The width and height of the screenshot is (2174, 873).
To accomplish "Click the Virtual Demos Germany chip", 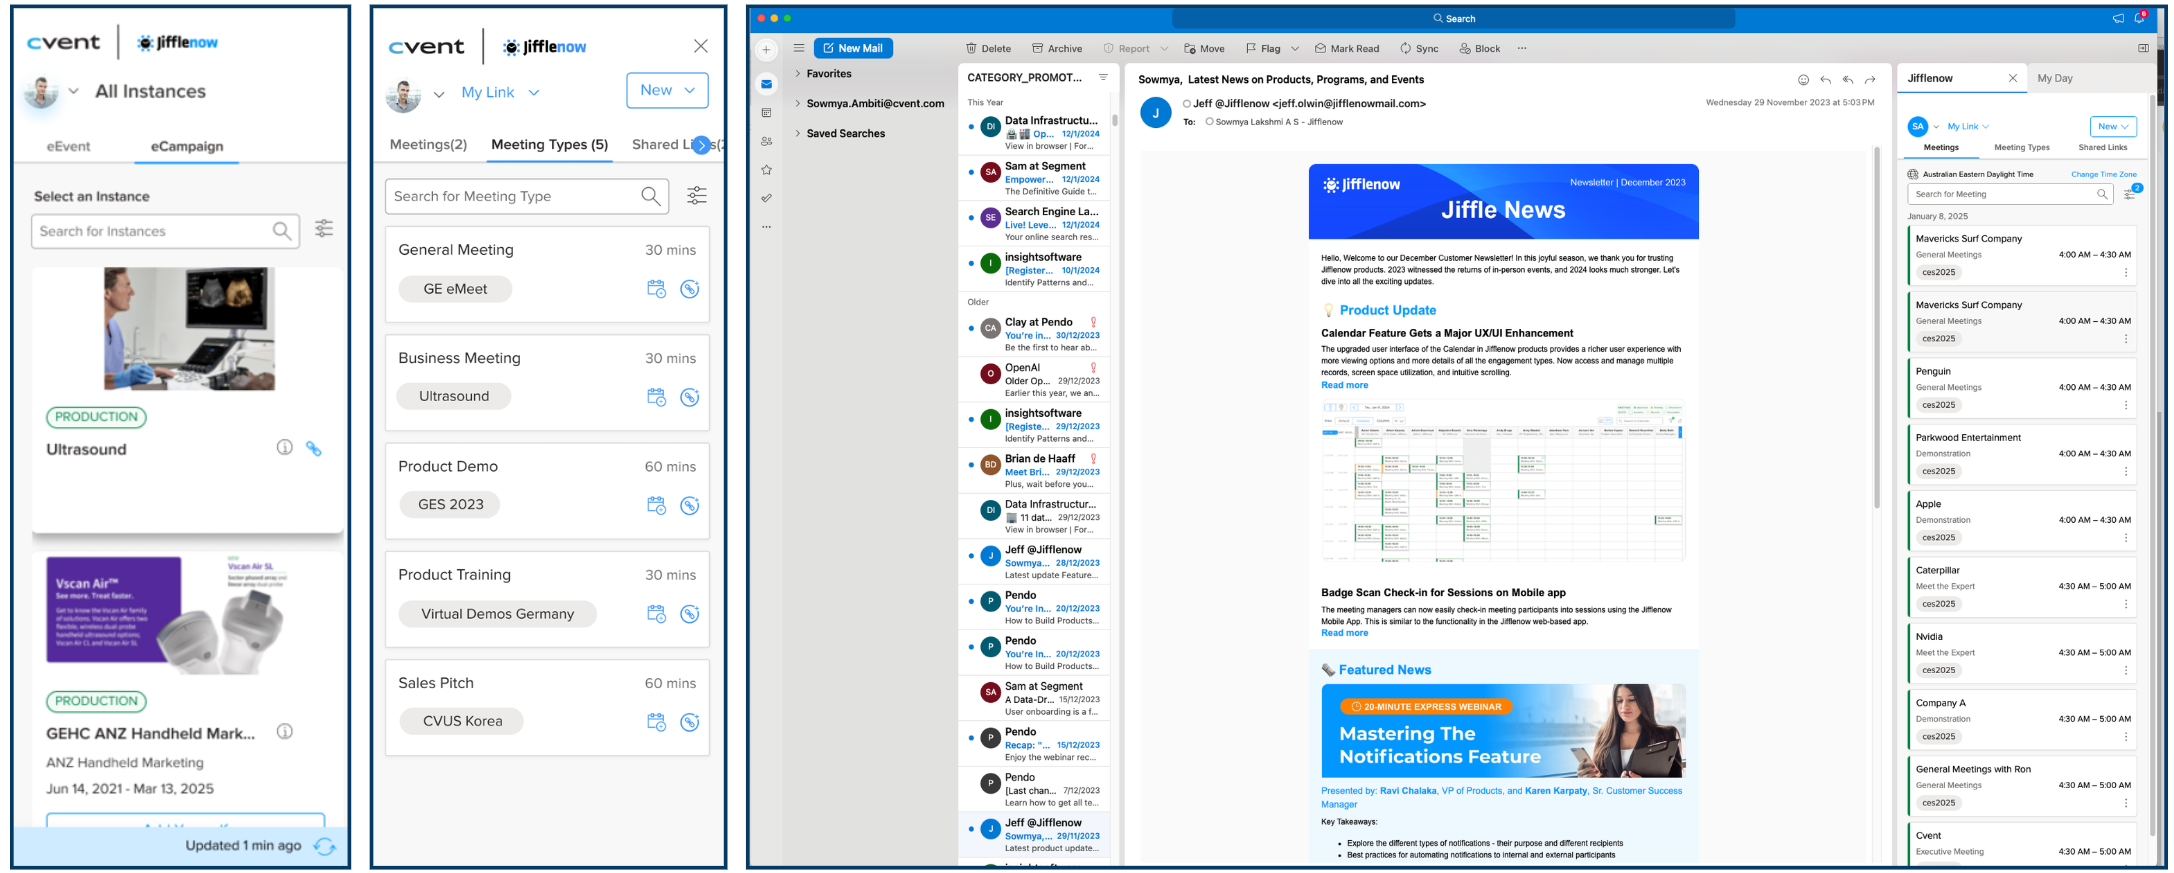I will (x=497, y=614).
